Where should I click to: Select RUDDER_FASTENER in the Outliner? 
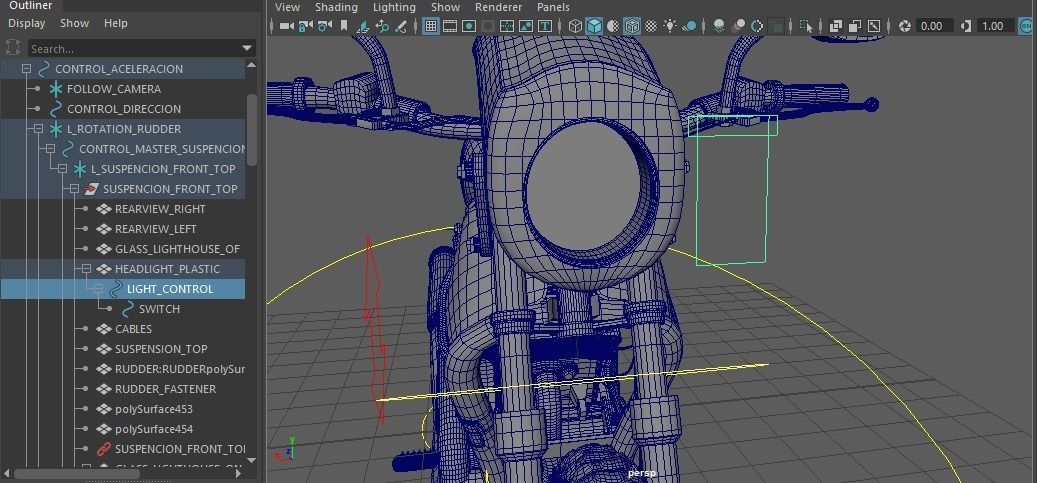(165, 389)
